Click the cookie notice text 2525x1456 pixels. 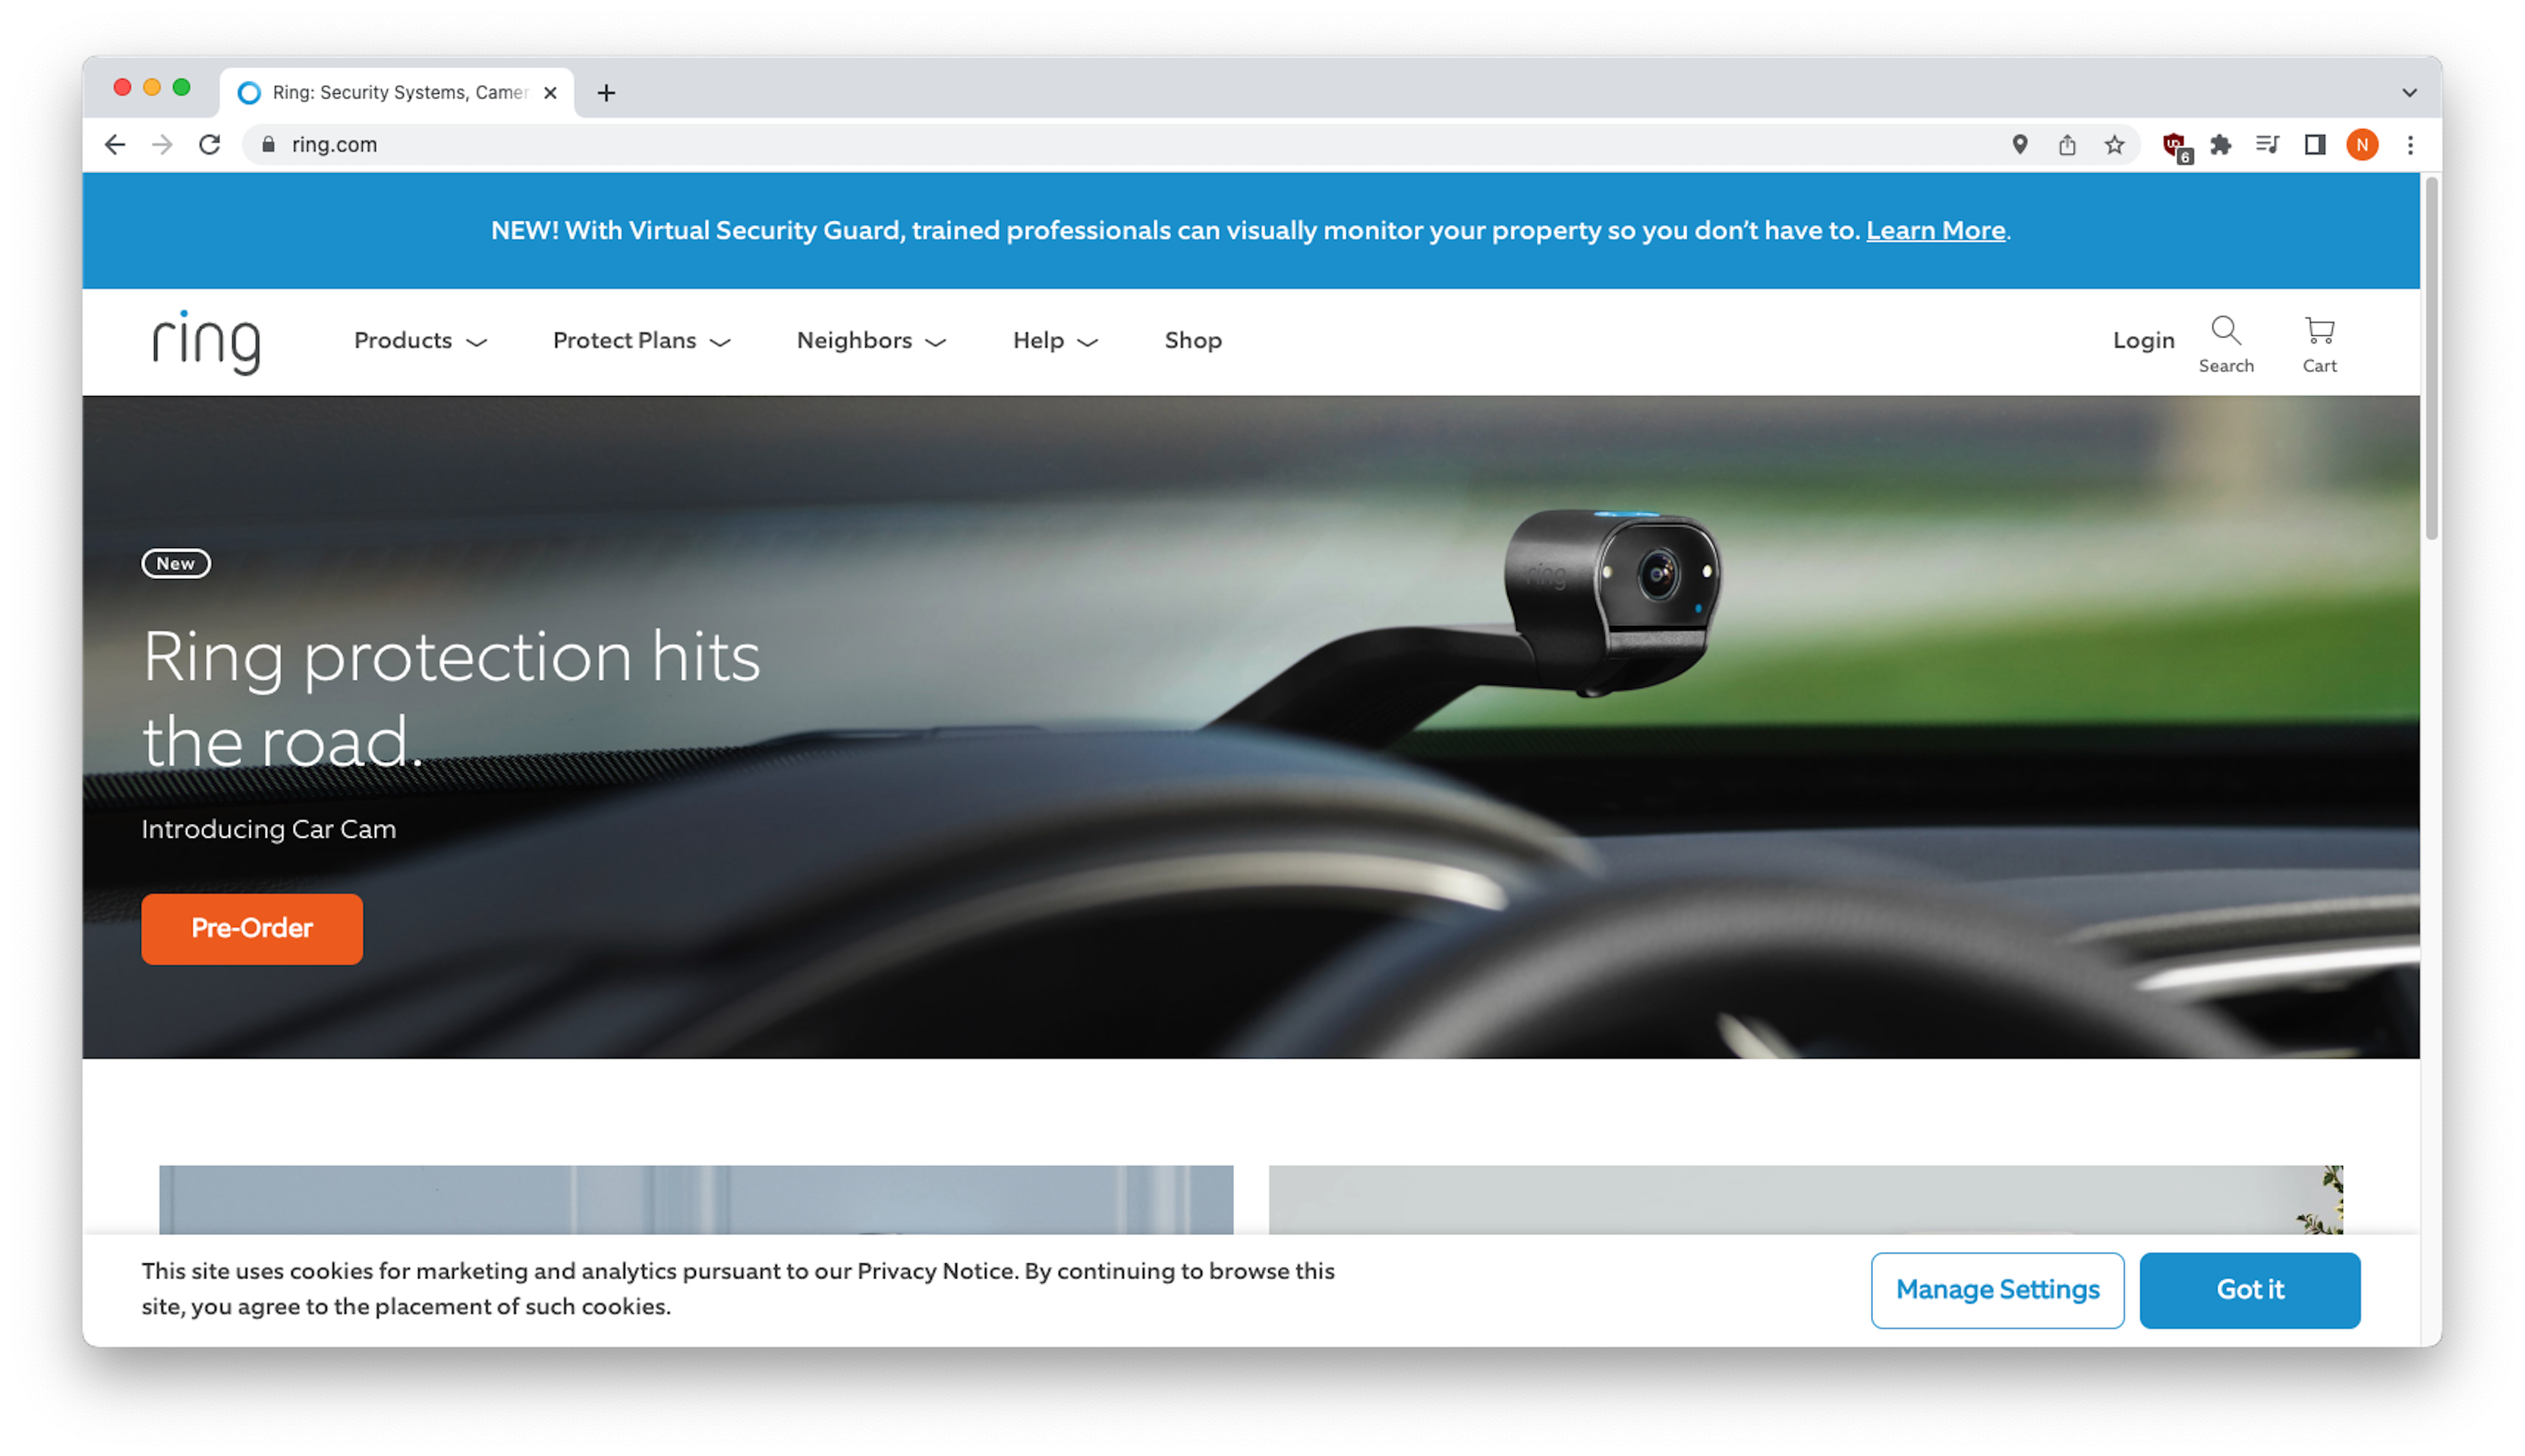point(738,1289)
